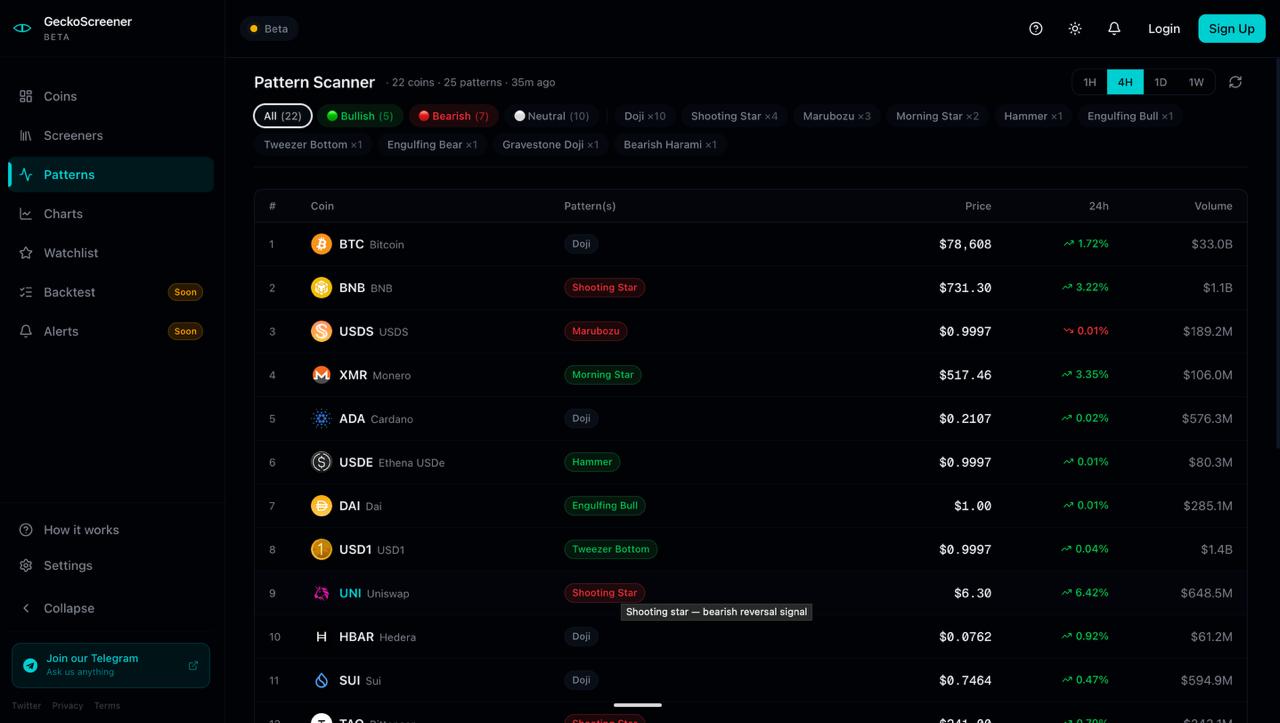1280x723 pixels.
Task: Click the Tweezer Bottom tag on USD1 row
Action: tap(611, 549)
